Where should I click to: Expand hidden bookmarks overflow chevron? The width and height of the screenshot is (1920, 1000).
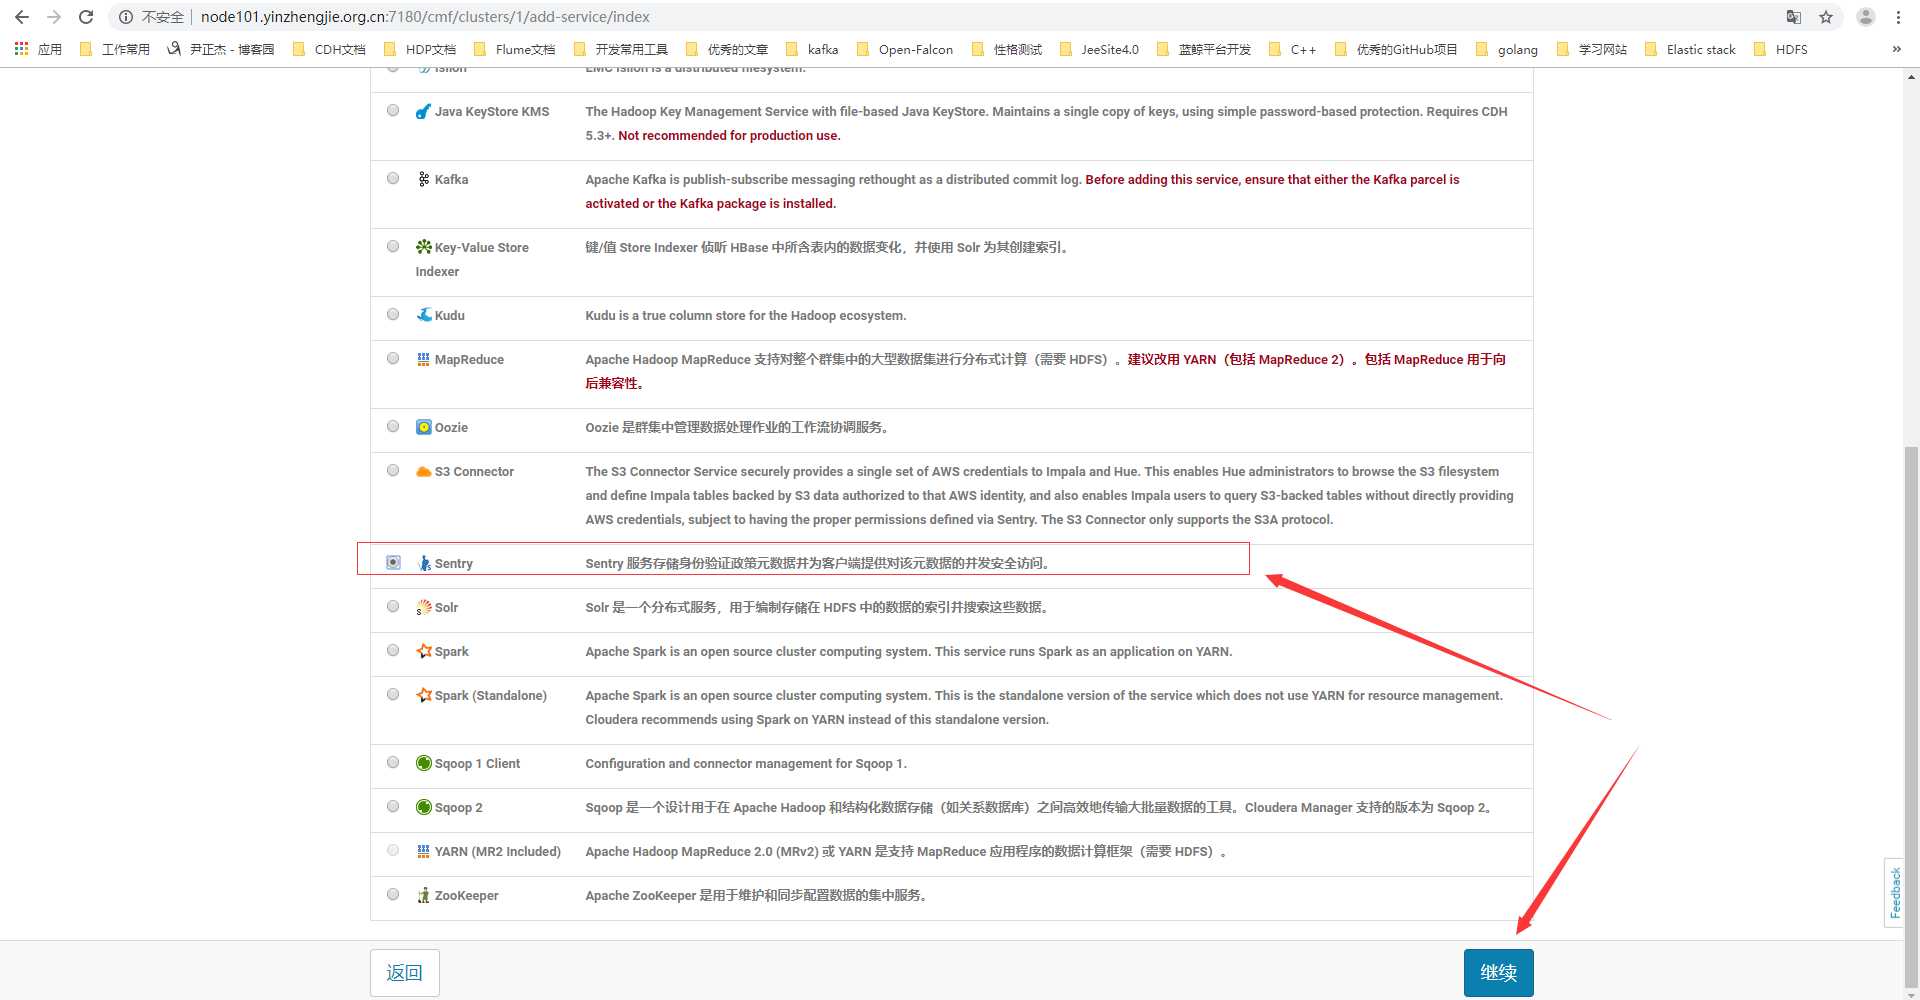(1896, 49)
